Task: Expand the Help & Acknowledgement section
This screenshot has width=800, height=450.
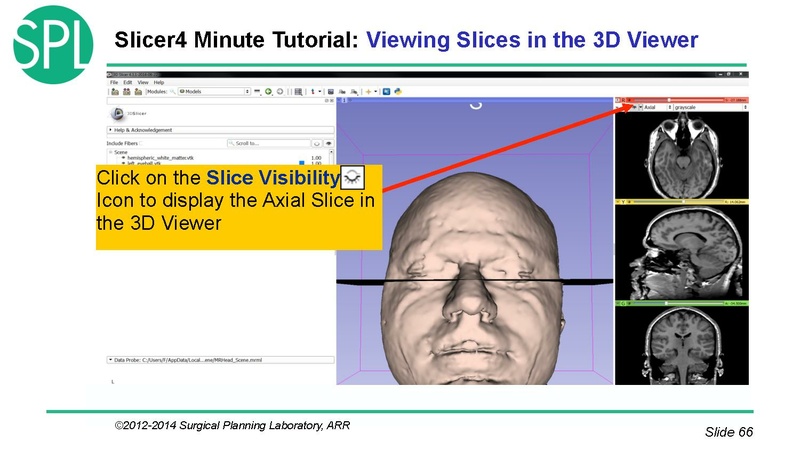Action: [x=220, y=130]
